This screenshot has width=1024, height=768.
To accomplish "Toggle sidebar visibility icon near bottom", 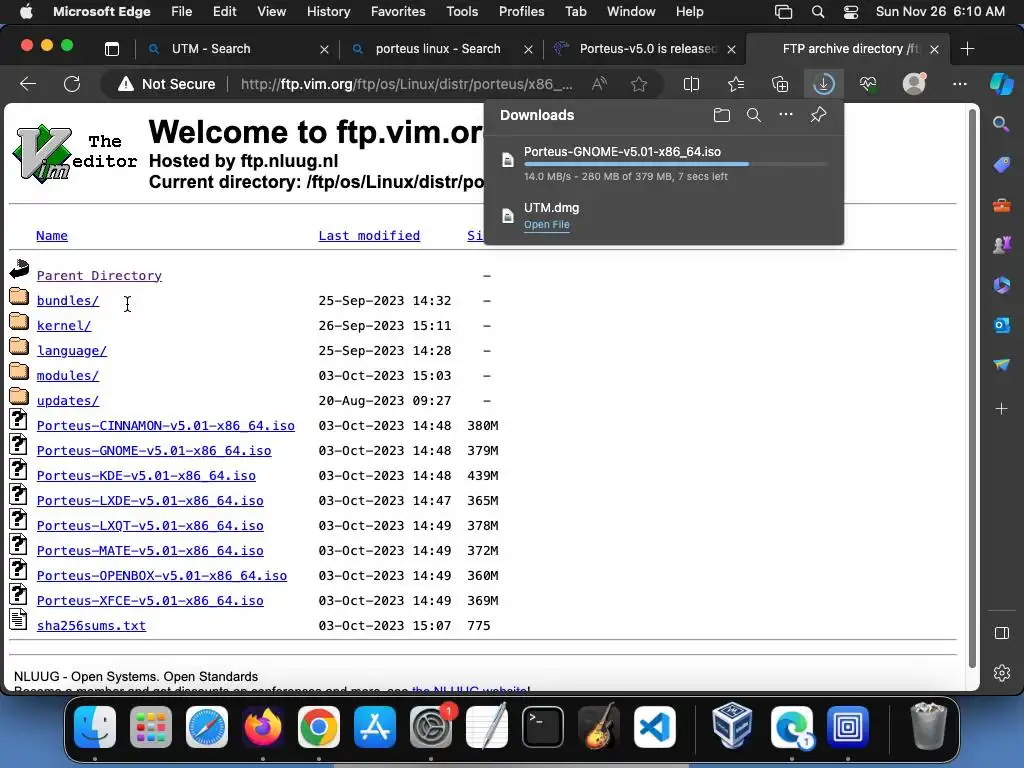I will point(1001,633).
